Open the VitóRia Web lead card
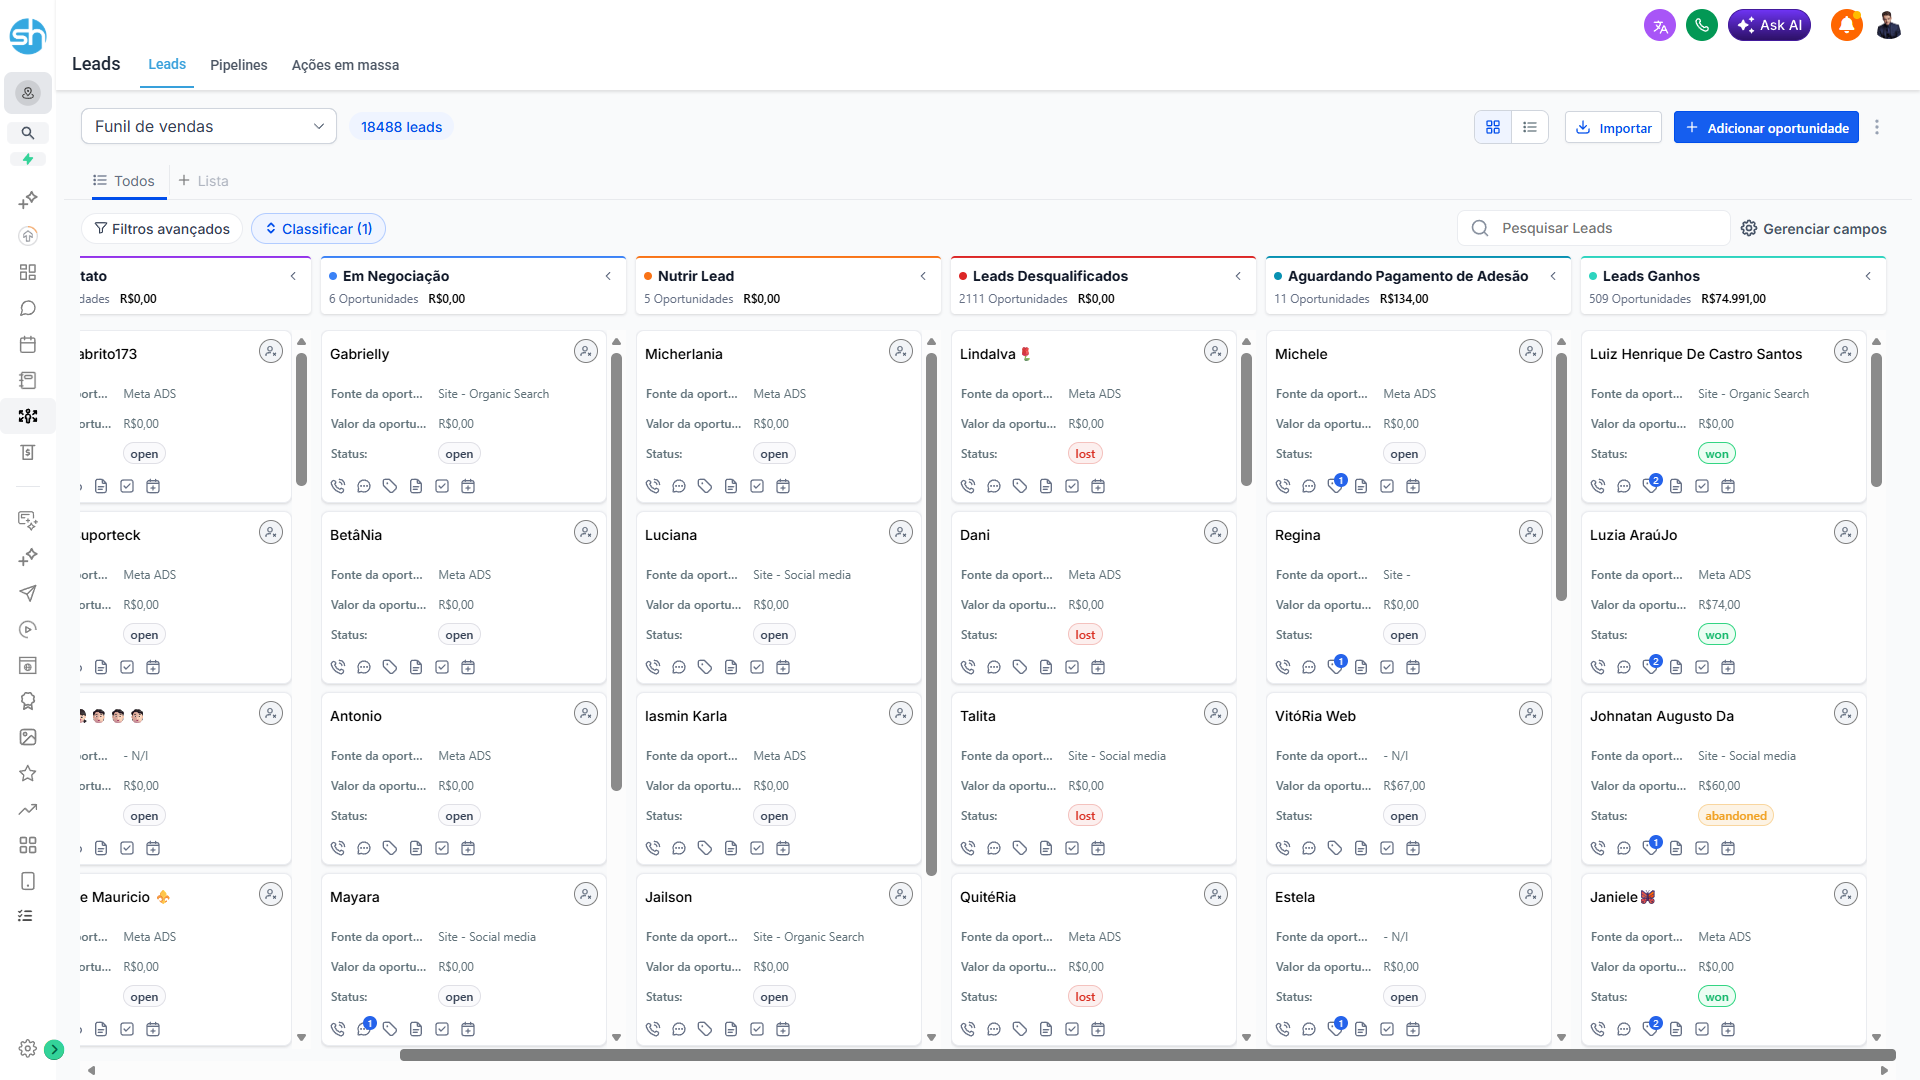Image resolution: width=1920 pixels, height=1080 pixels. pos(1408,779)
